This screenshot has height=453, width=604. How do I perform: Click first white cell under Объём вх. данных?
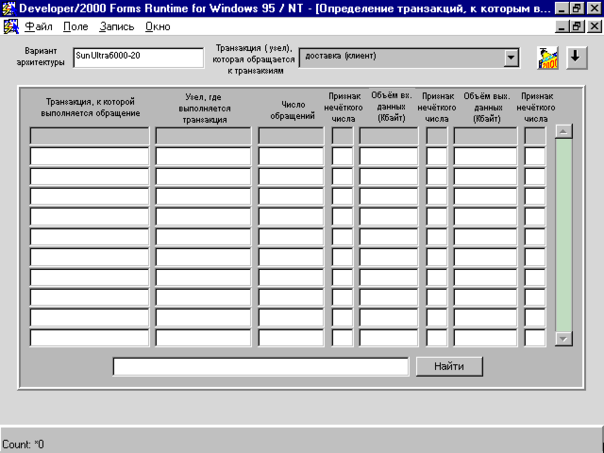point(388,156)
